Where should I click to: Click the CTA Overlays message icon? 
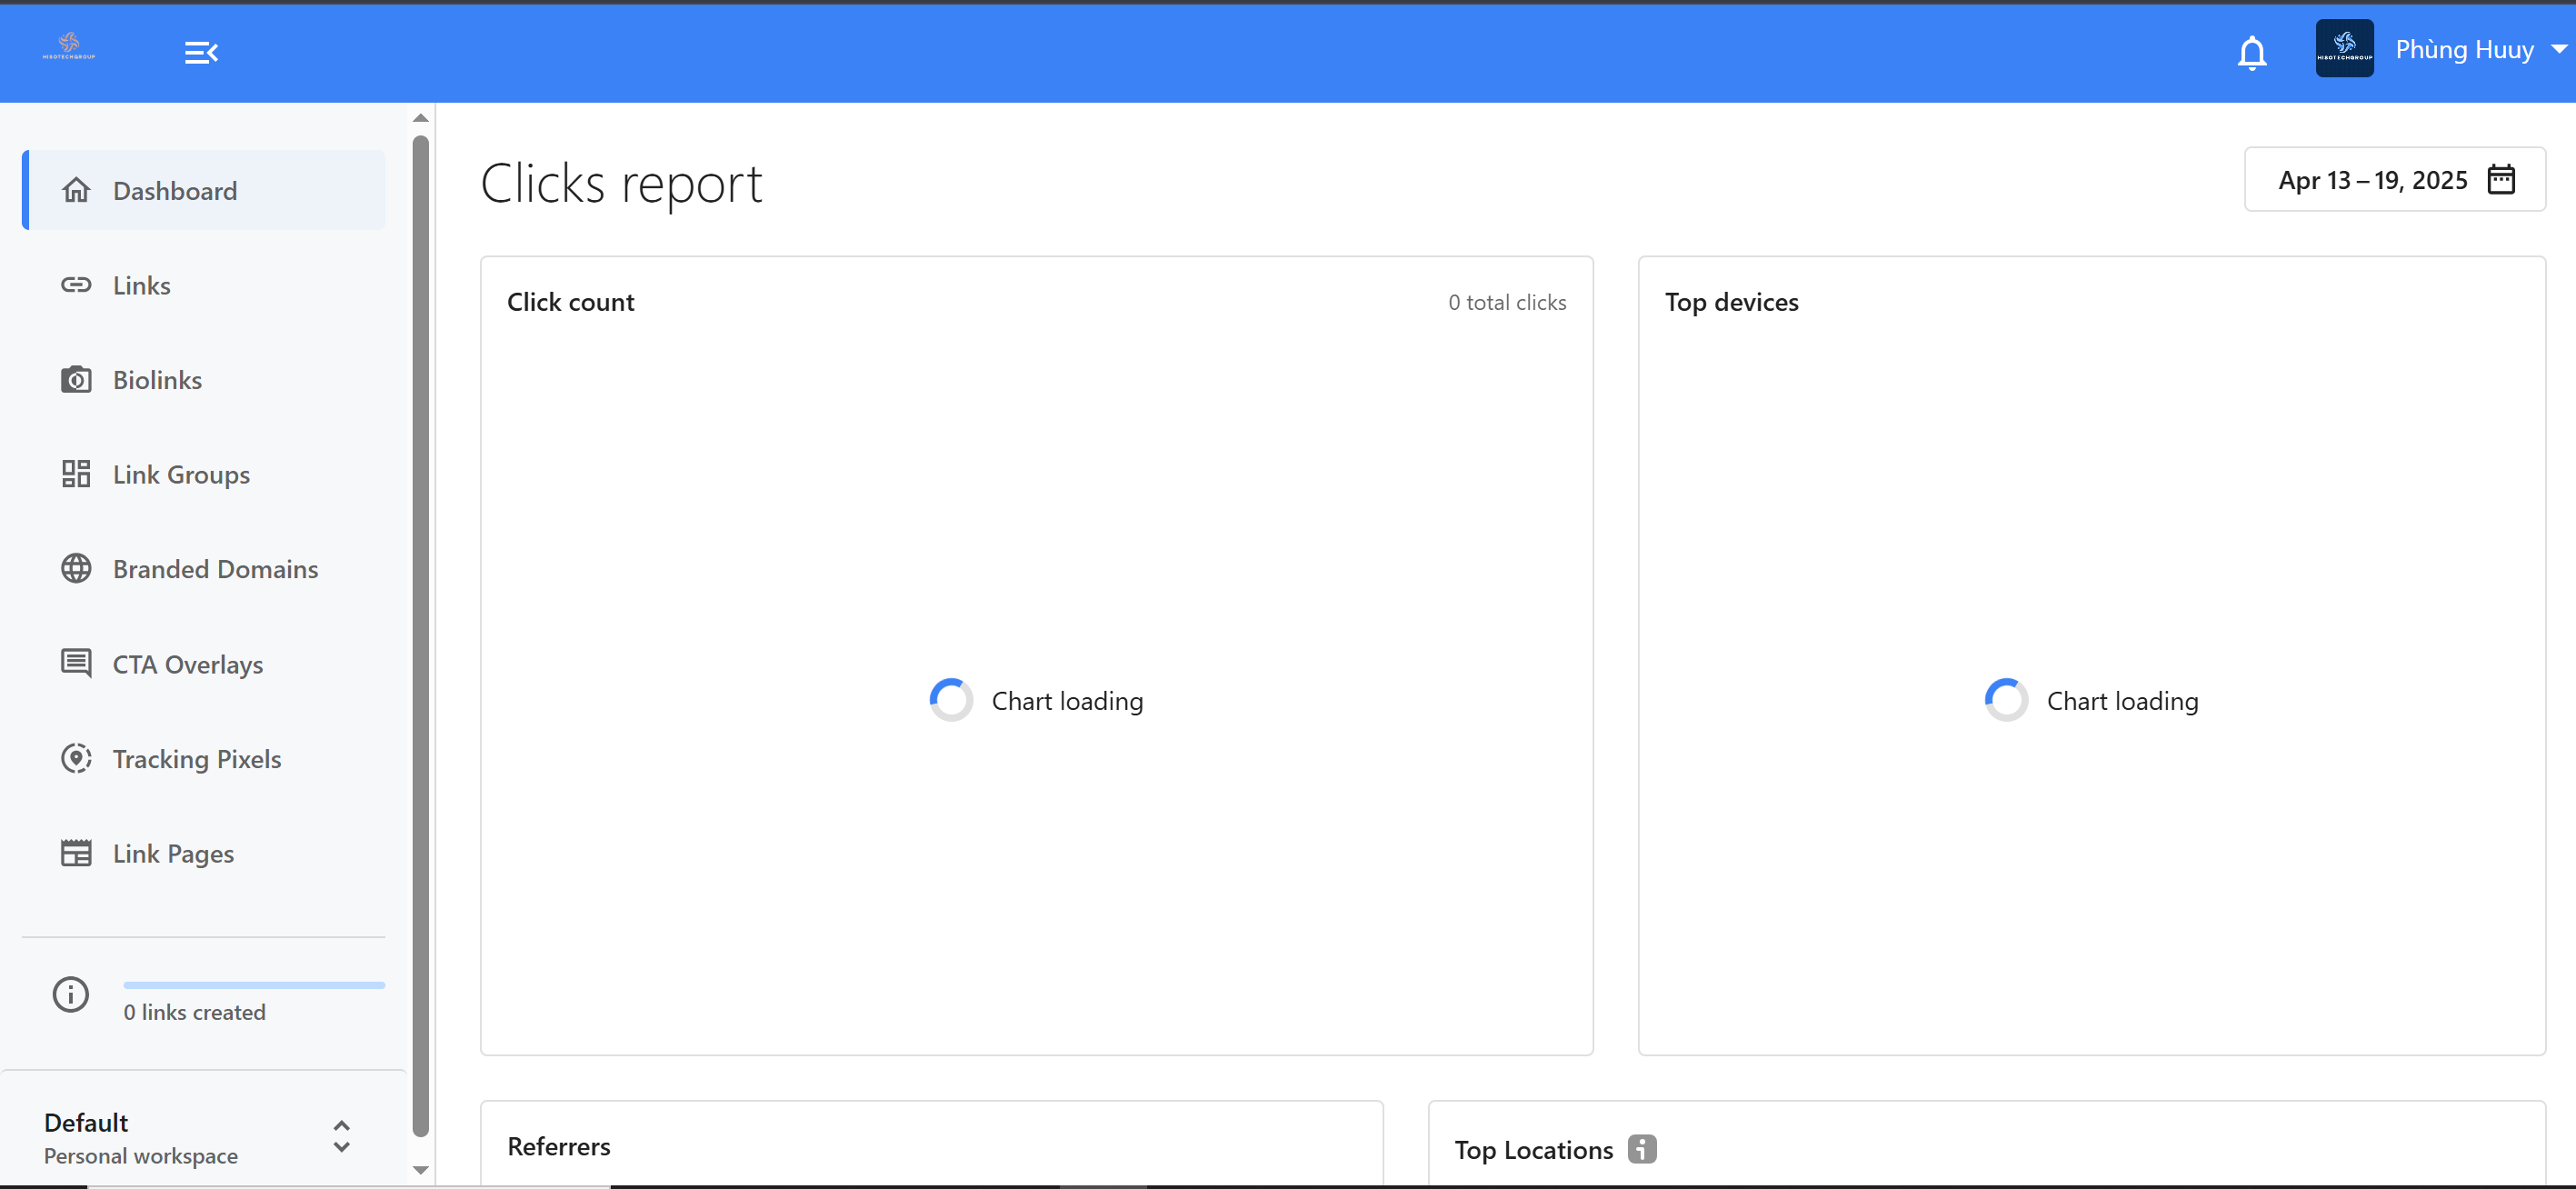tap(76, 664)
